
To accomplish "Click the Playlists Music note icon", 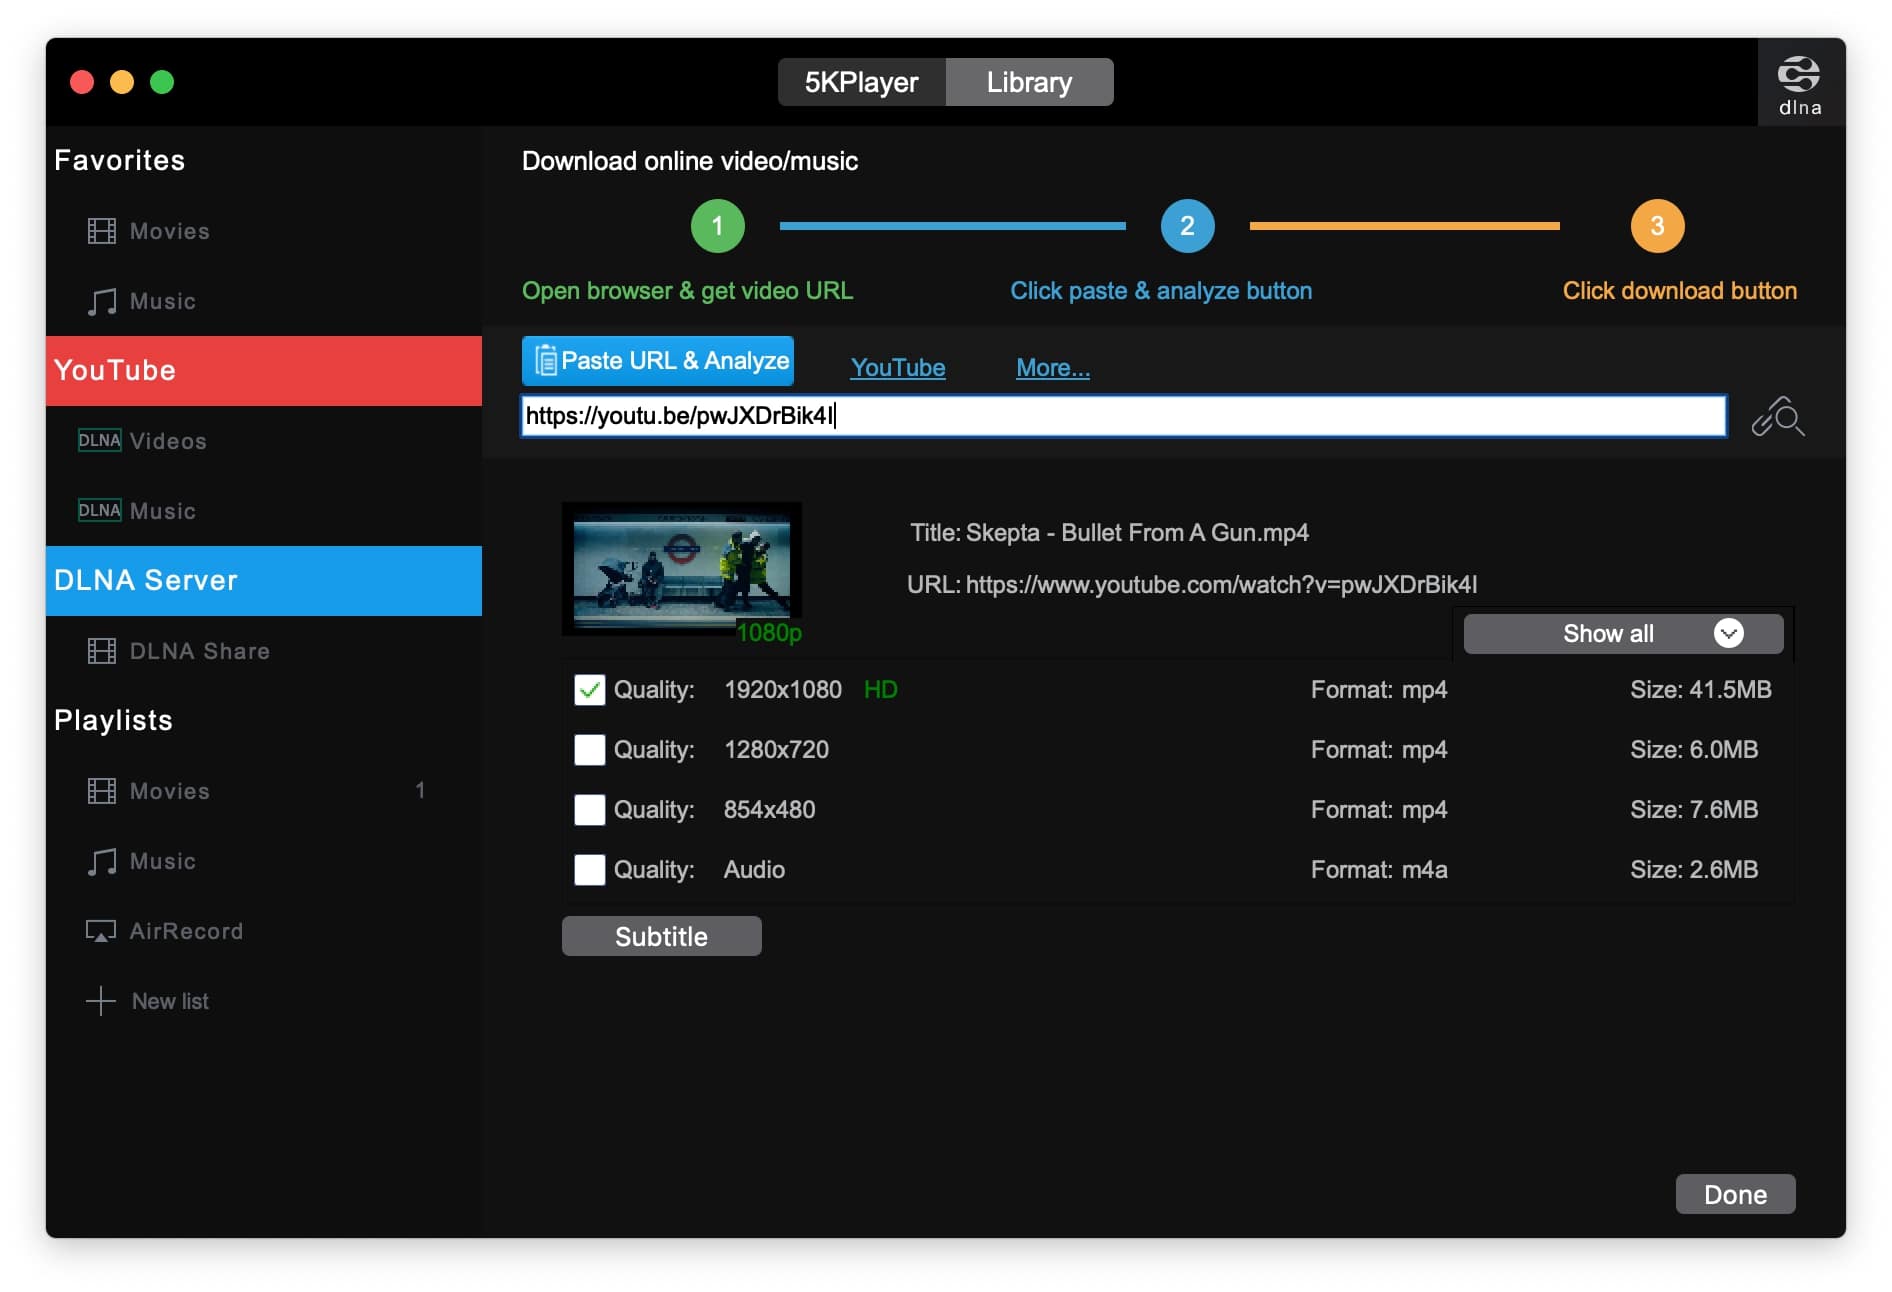I will (101, 861).
